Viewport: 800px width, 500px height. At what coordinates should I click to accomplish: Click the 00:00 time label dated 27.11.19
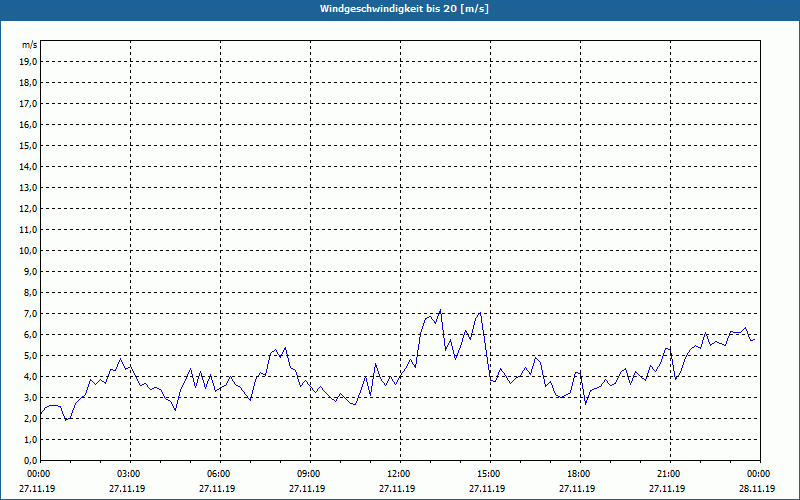click(37, 474)
